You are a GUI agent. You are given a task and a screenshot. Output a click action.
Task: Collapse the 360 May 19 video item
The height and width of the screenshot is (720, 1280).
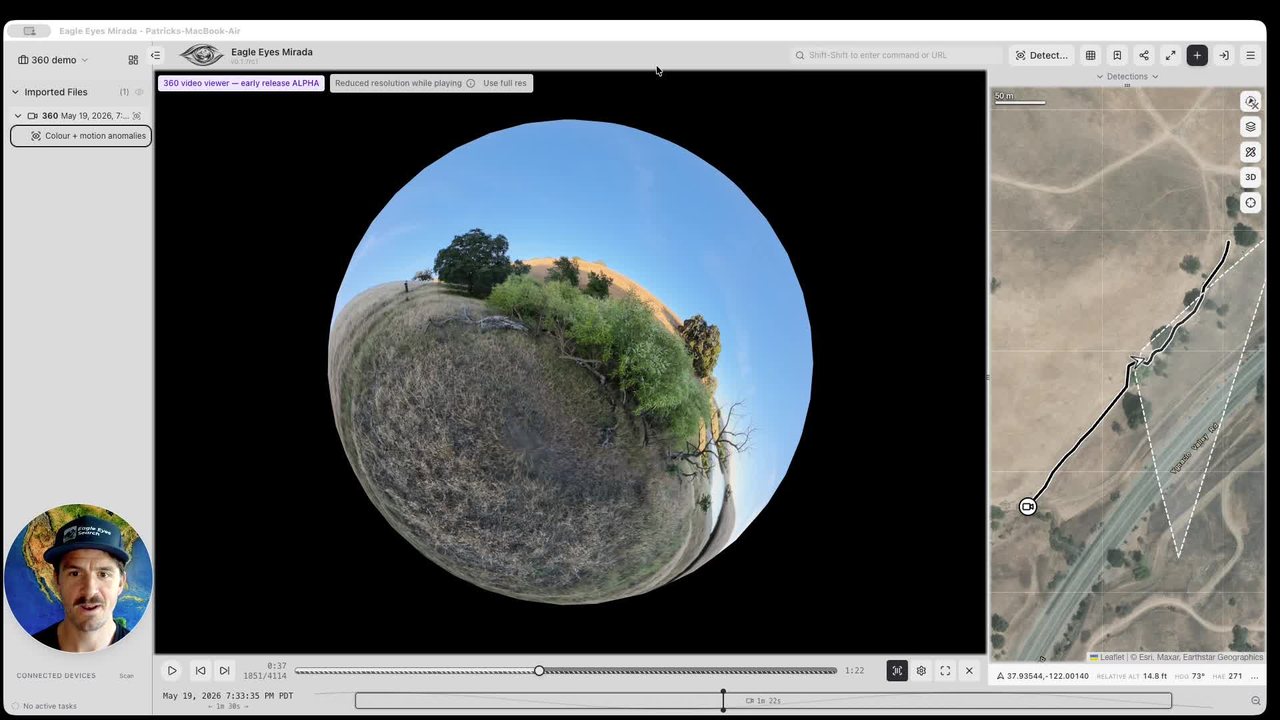[18, 116]
